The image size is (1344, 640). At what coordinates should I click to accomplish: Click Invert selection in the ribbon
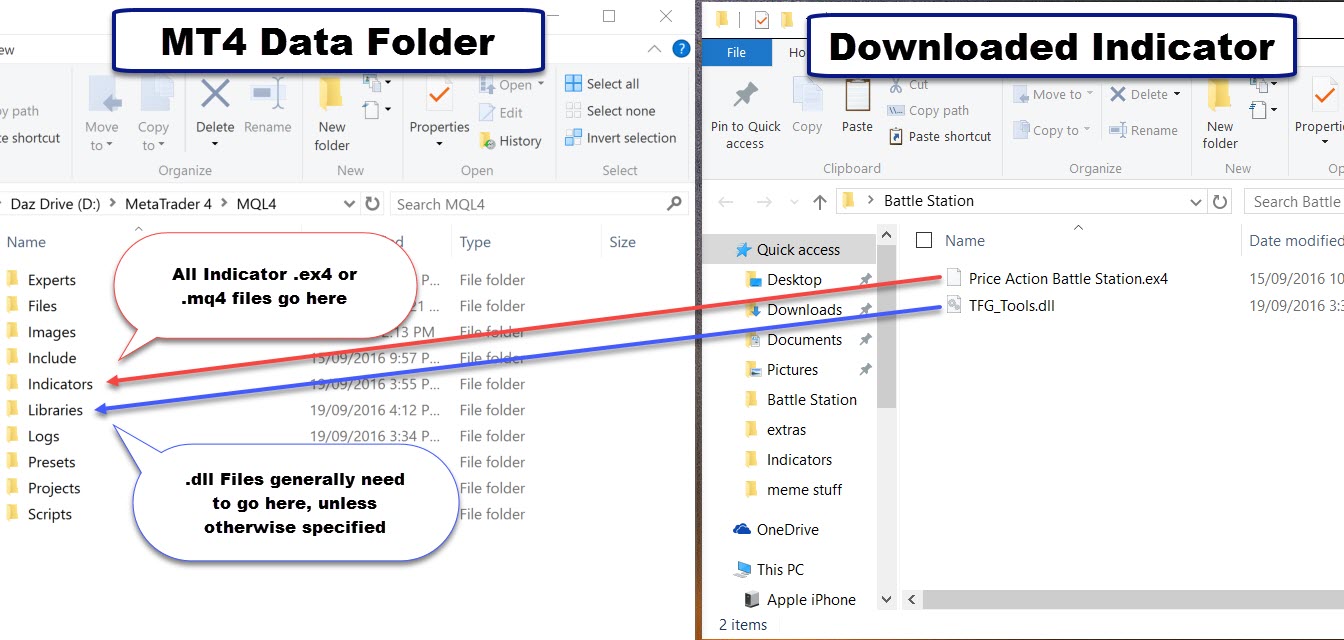pos(620,138)
